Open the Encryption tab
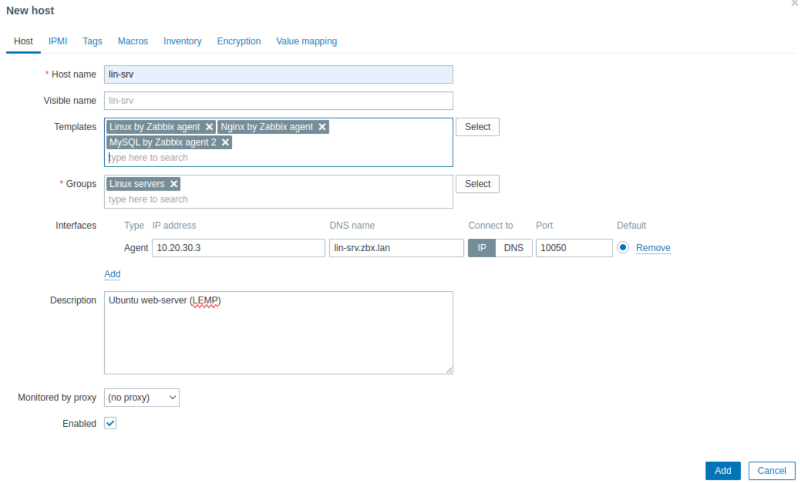 point(239,41)
